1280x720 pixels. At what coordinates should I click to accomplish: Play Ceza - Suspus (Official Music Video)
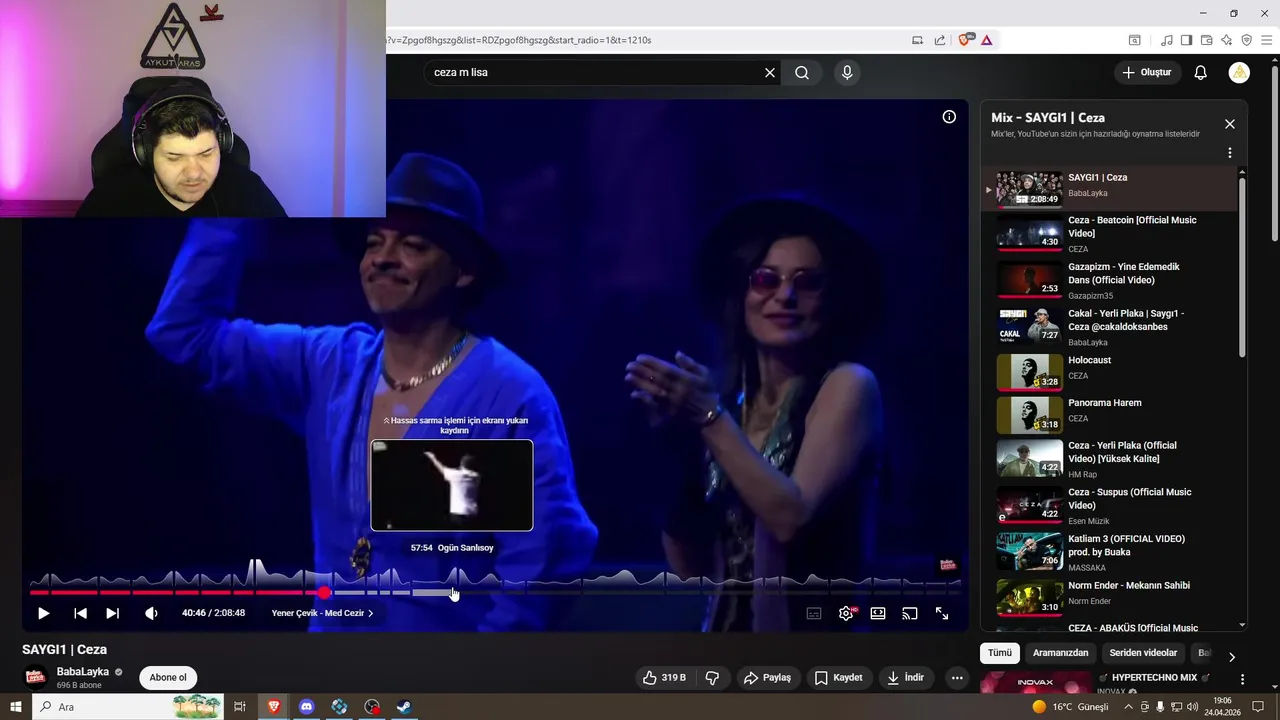pos(1109,506)
